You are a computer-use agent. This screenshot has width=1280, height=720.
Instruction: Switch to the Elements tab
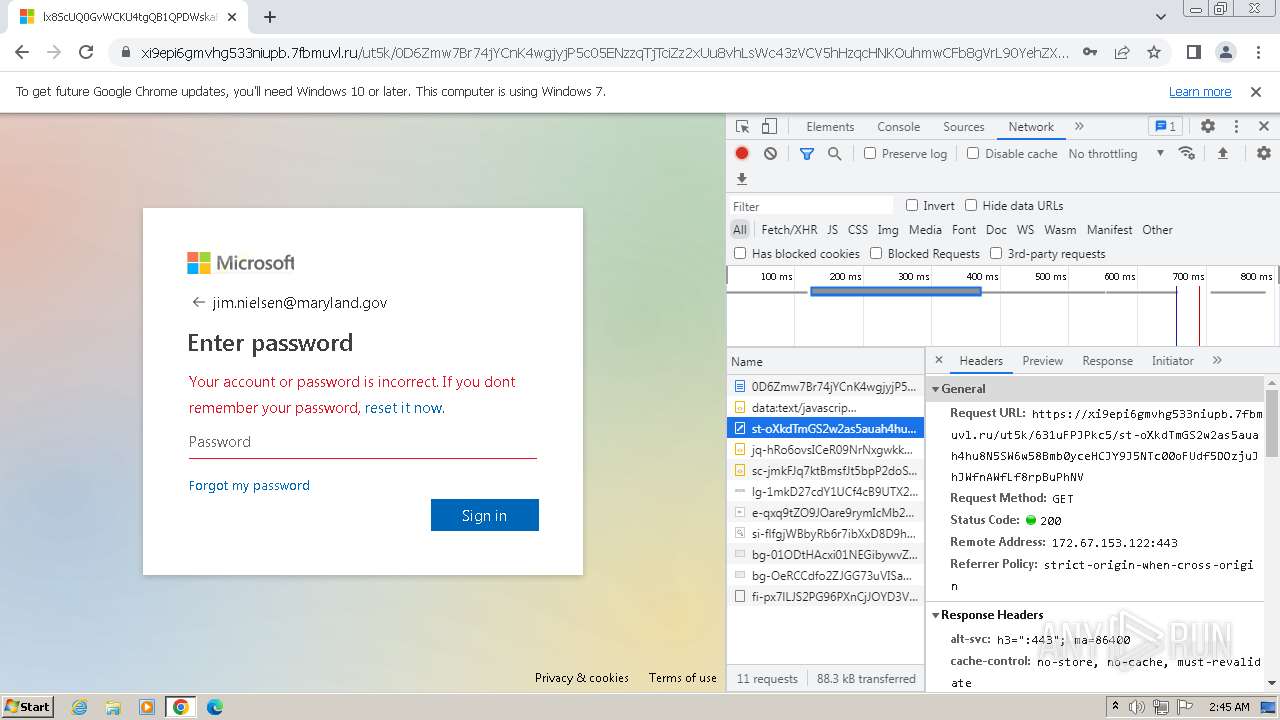click(x=830, y=127)
